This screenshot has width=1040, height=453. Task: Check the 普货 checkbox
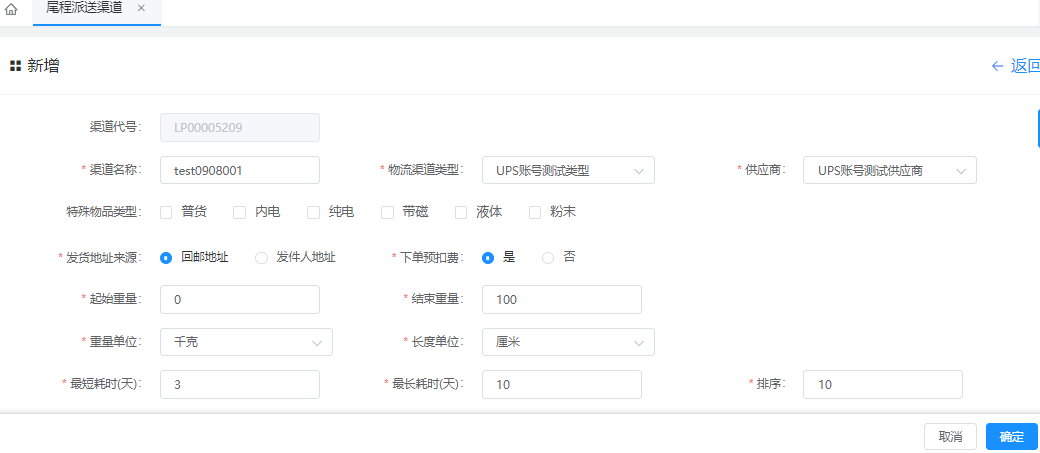coord(166,212)
